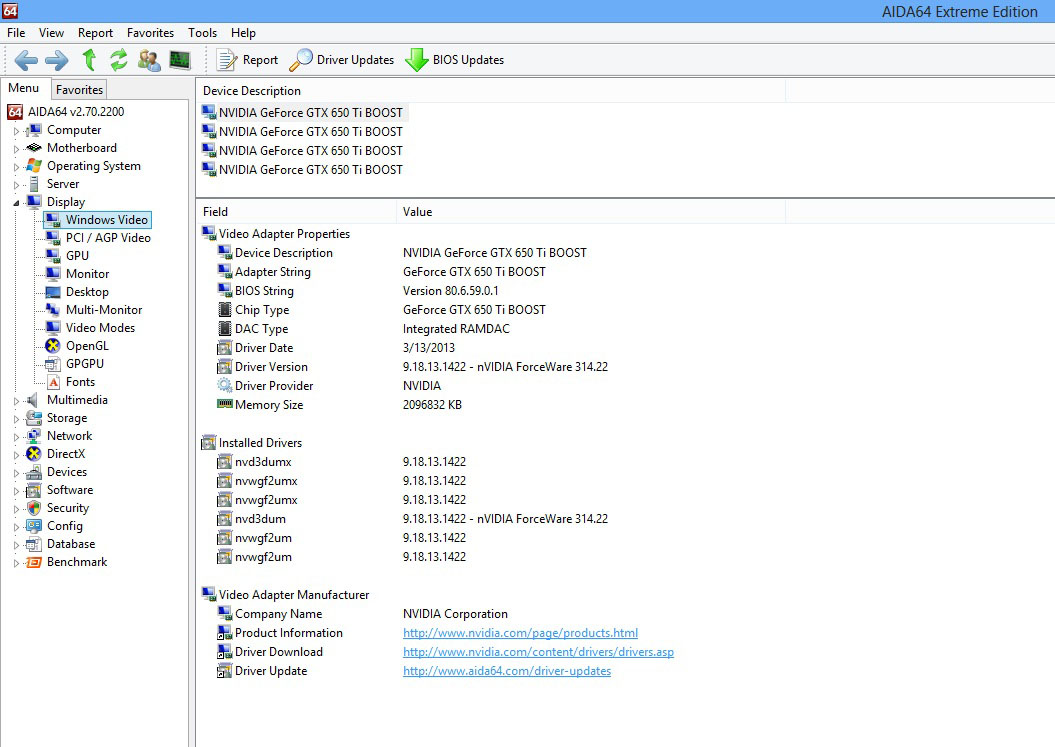
Task: Click the Installed Drivers group header
Action: pos(252,443)
